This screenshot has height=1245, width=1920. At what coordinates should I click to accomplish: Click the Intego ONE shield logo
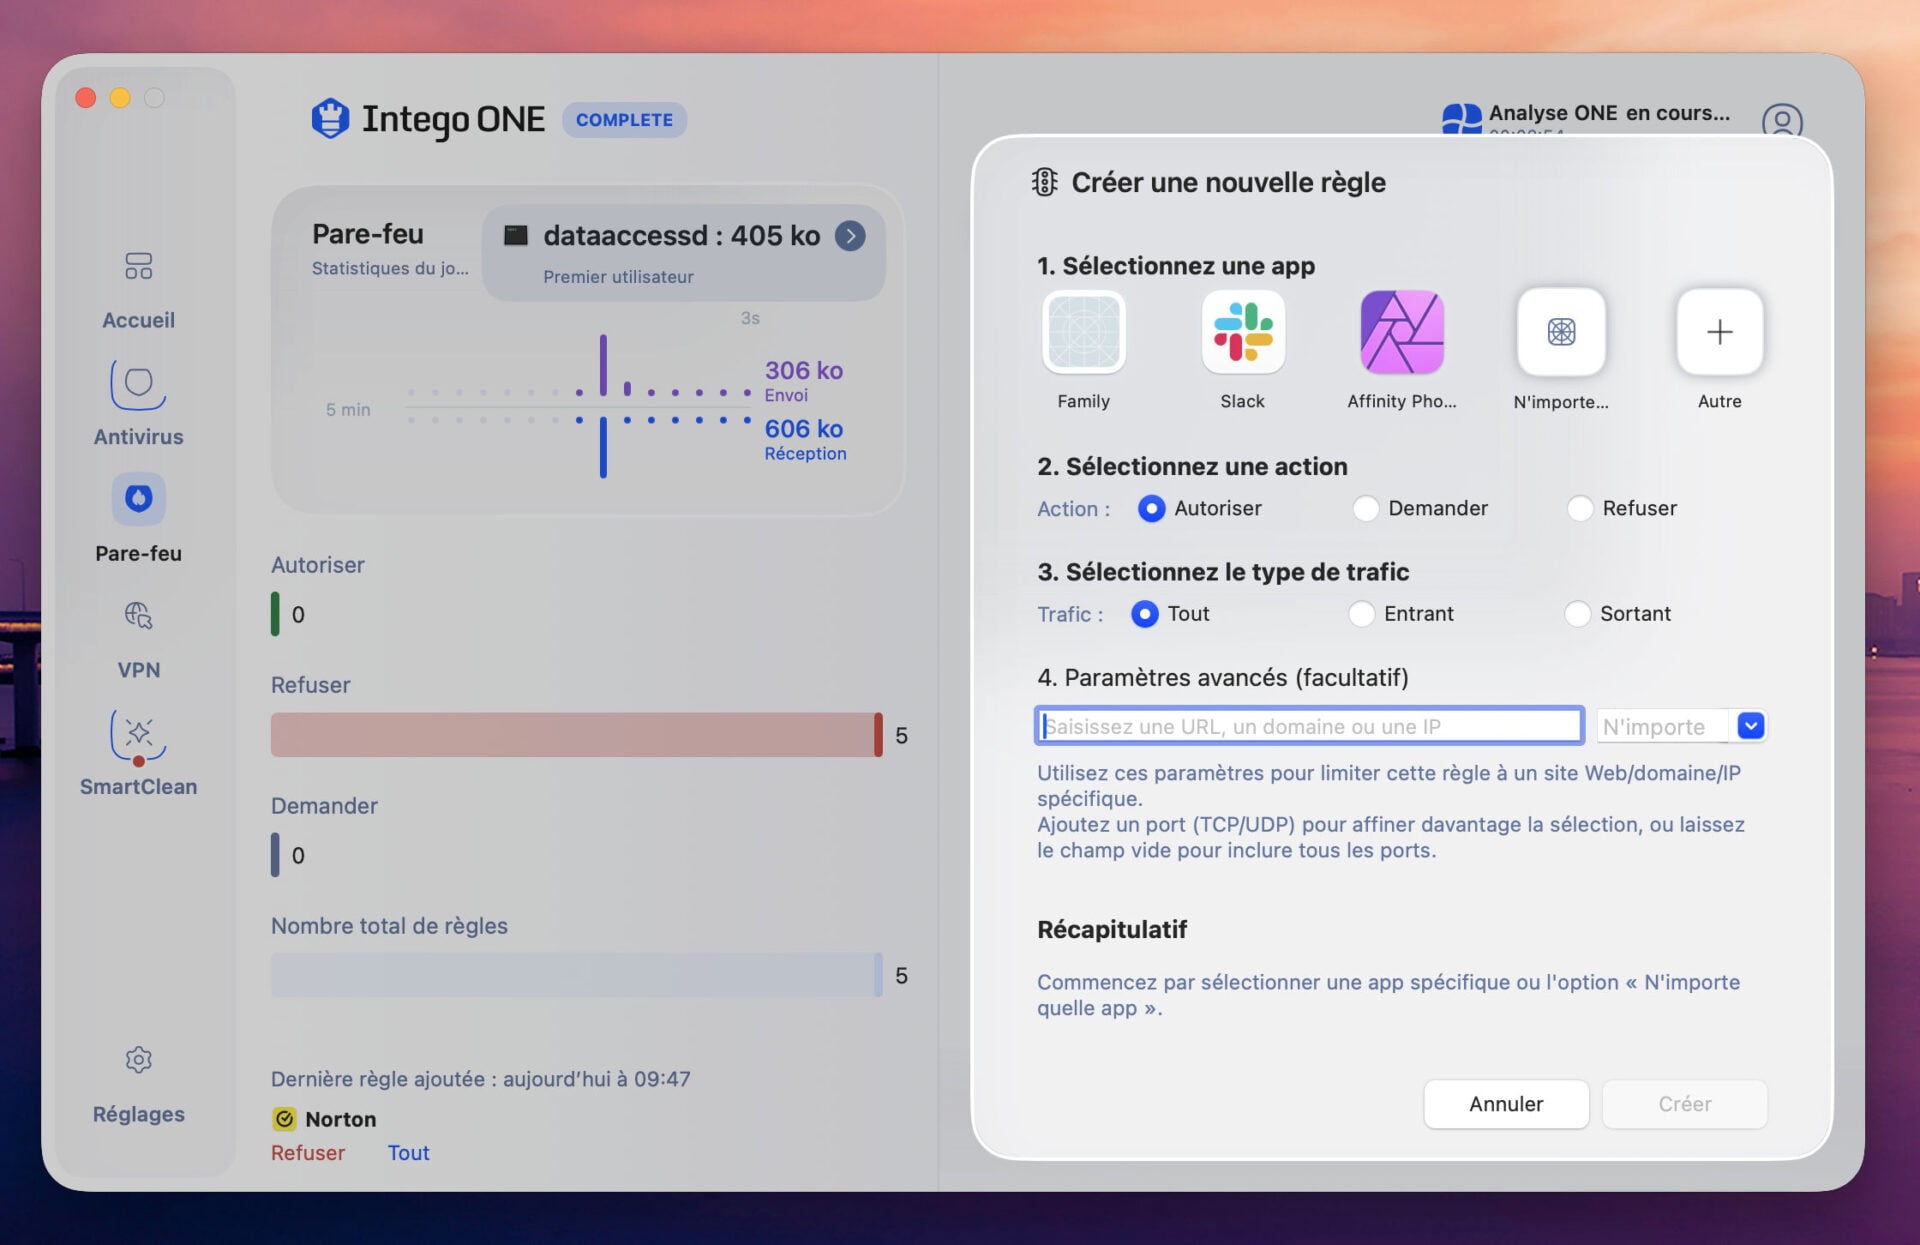point(330,119)
